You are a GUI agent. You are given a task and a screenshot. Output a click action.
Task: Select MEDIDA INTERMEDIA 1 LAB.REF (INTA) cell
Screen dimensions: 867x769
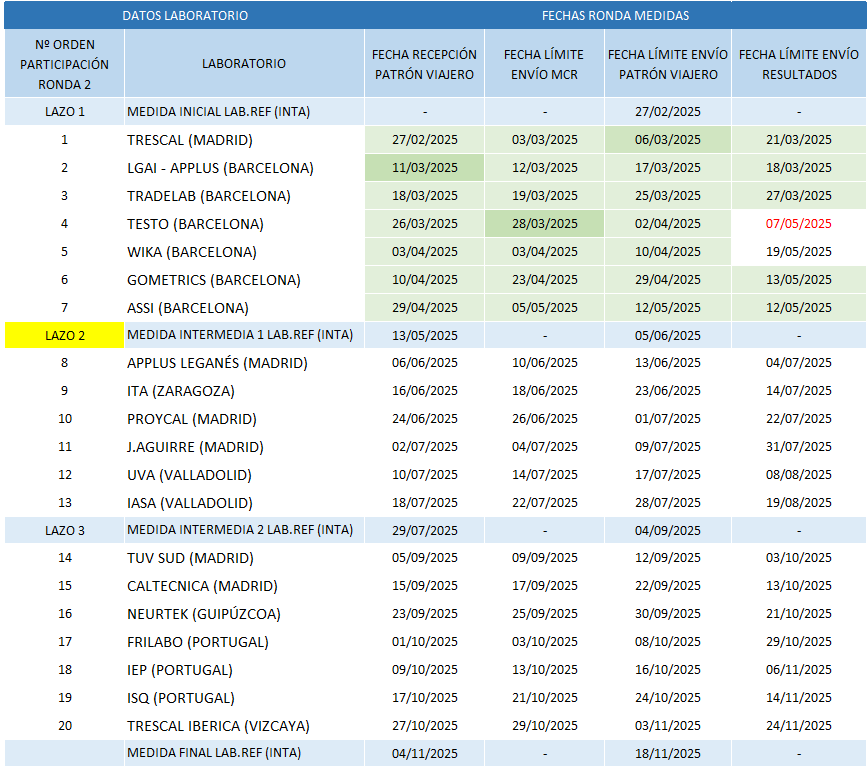click(244, 335)
